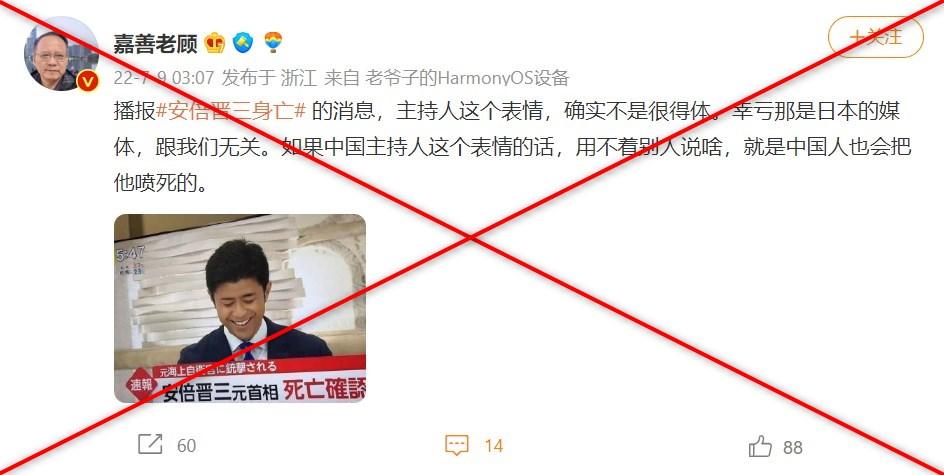Like the post with thumbs-up icon

coord(760,446)
